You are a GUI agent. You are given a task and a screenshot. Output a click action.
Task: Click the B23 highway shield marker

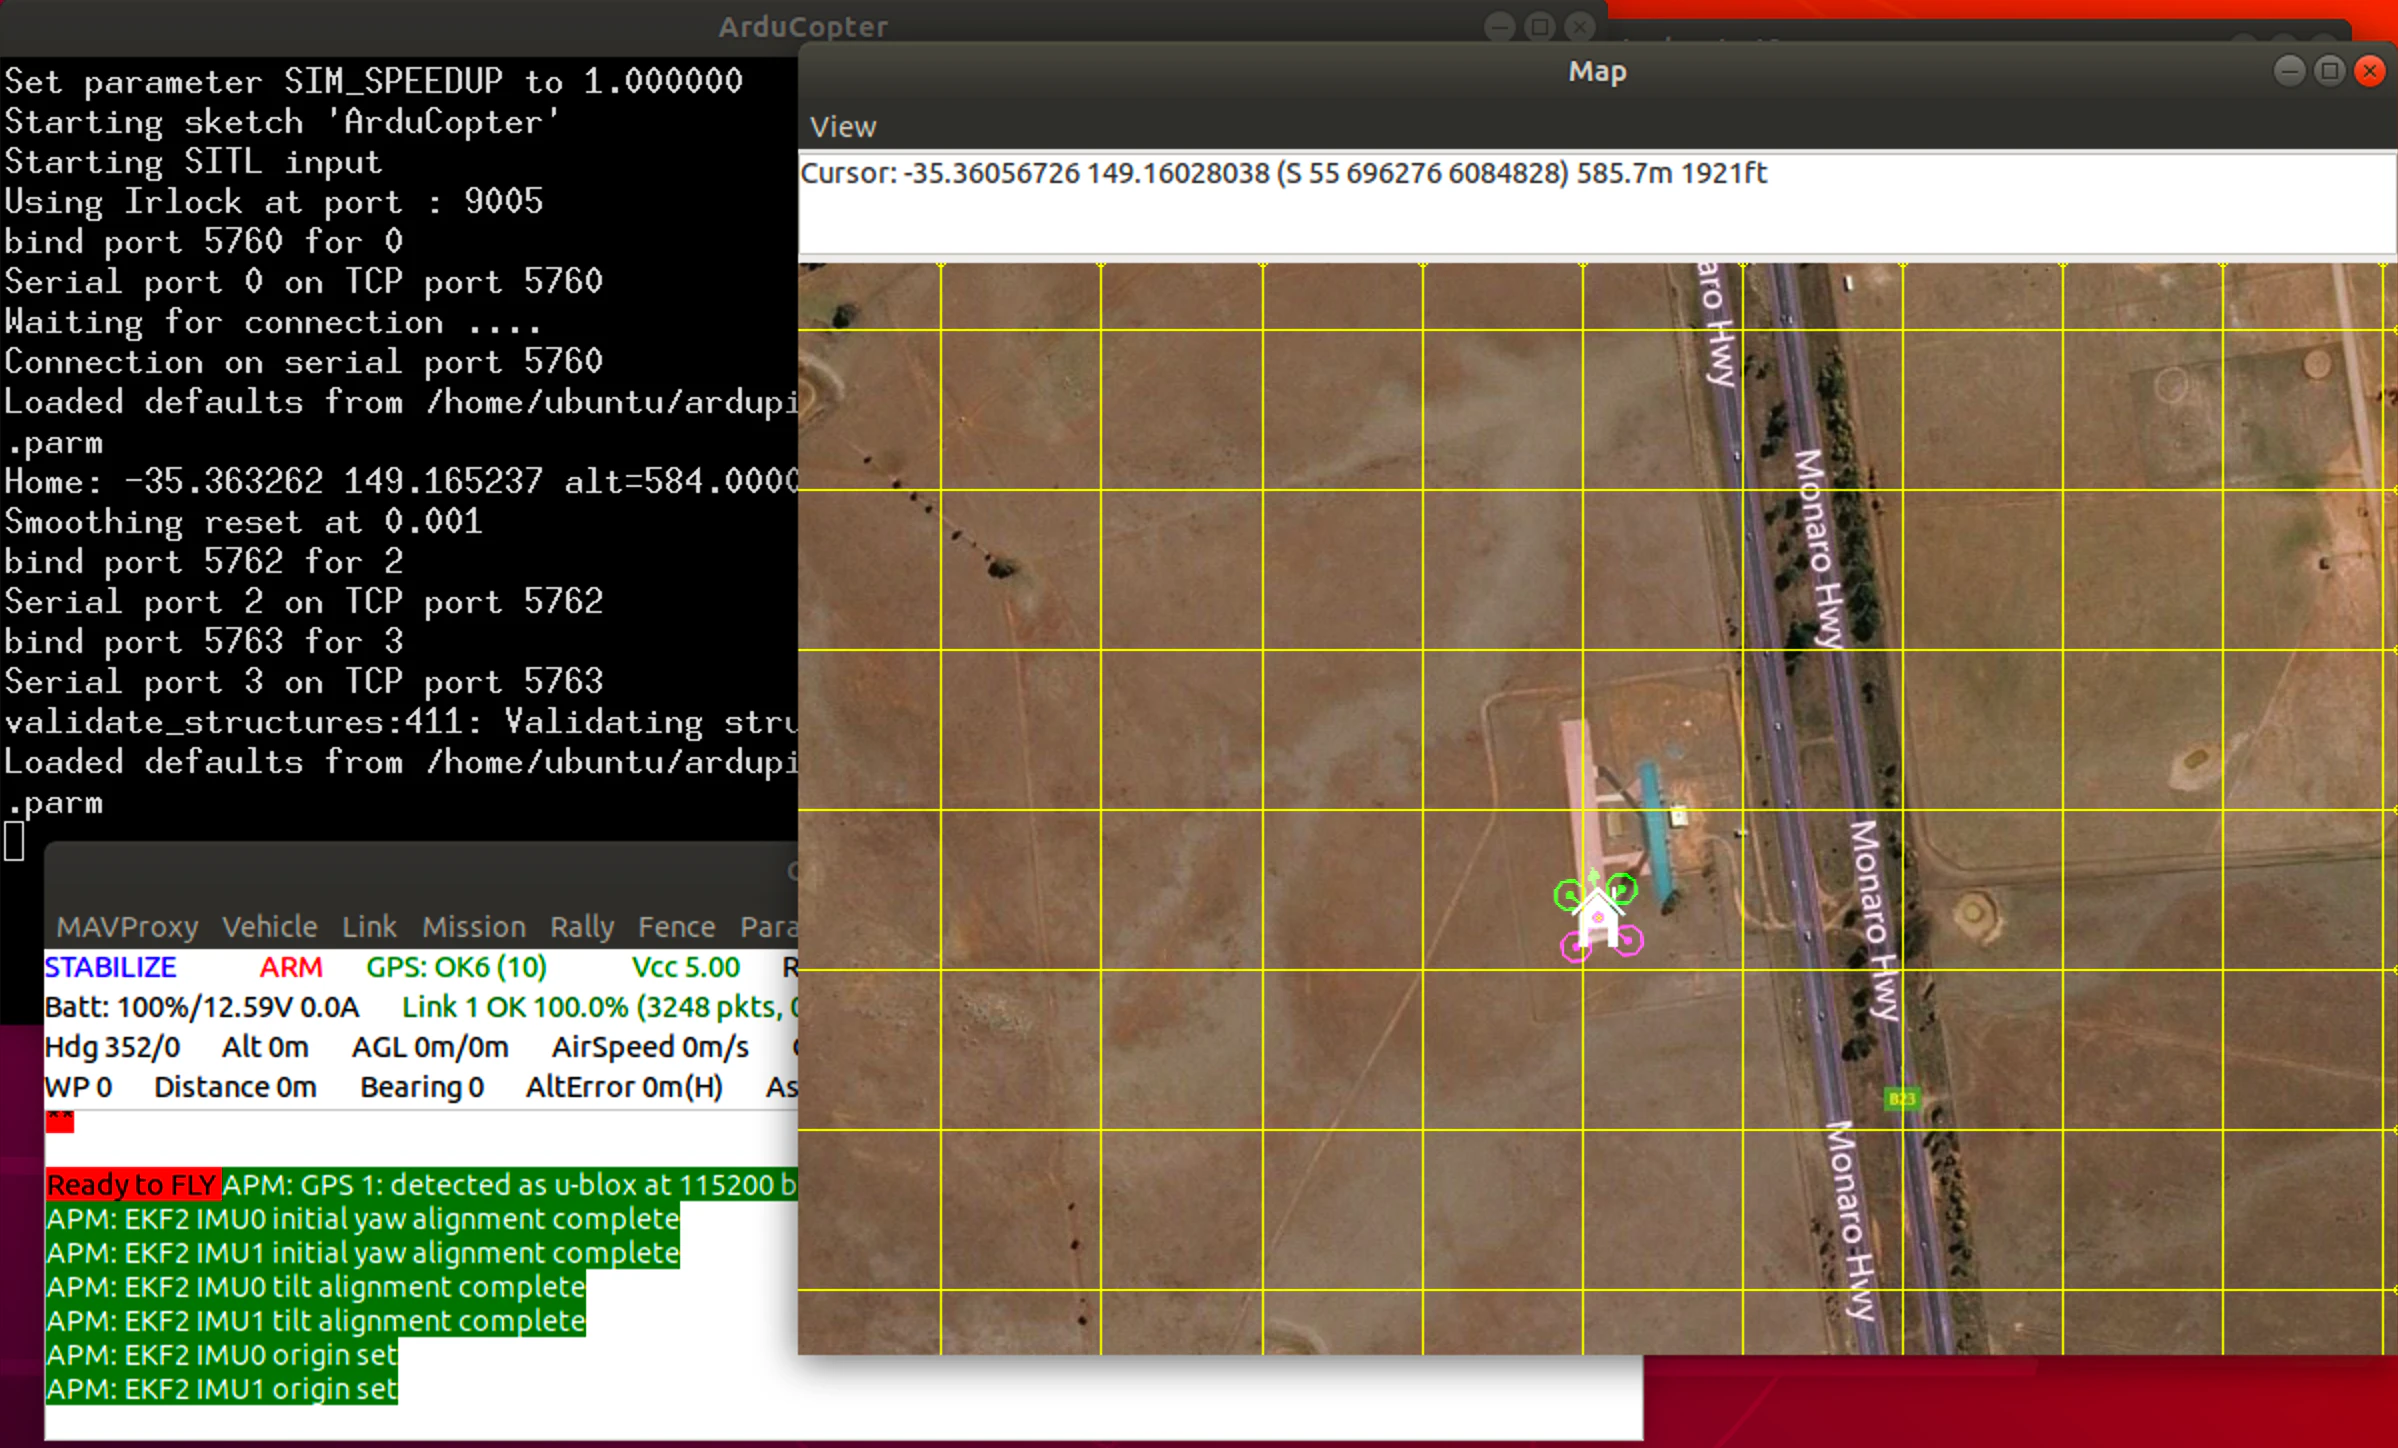1901,1099
